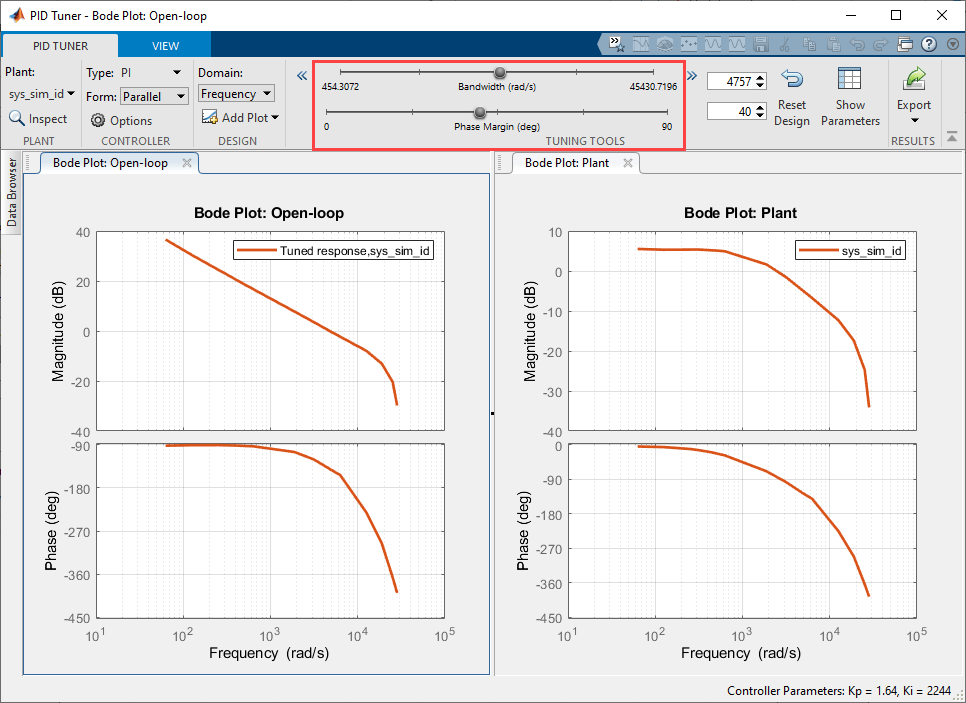The height and width of the screenshot is (703, 966).
Task: Click the Reset Design arrow icon
Action: [x=792, y=79]
